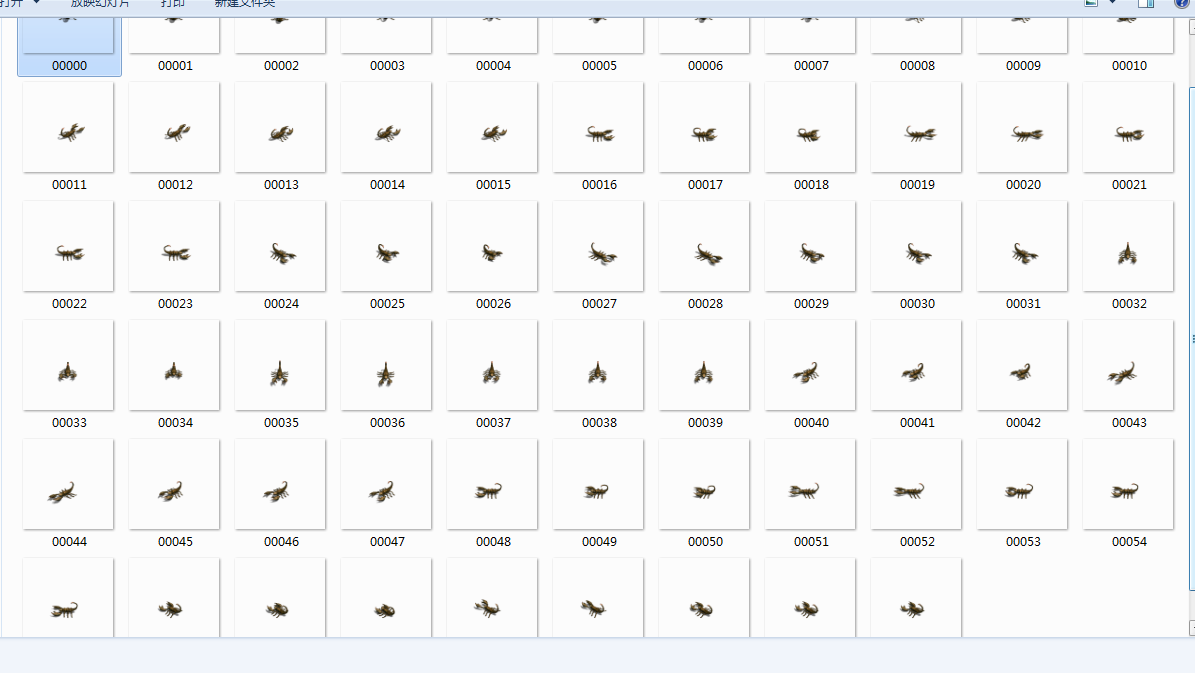The height and width of the screenshot is (673, 1195).
Task: Select the scorpion thumbnail for file 00051
Action: pos(810,484)
